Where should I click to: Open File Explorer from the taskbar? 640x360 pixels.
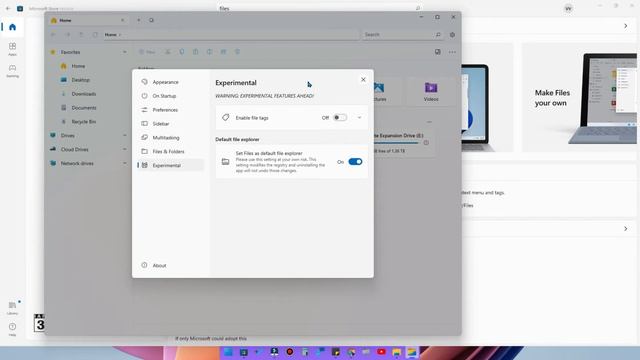point(397,352)
